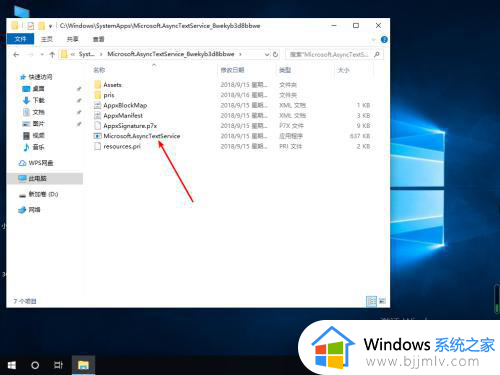Select the Assets folder name

[112, 85]
